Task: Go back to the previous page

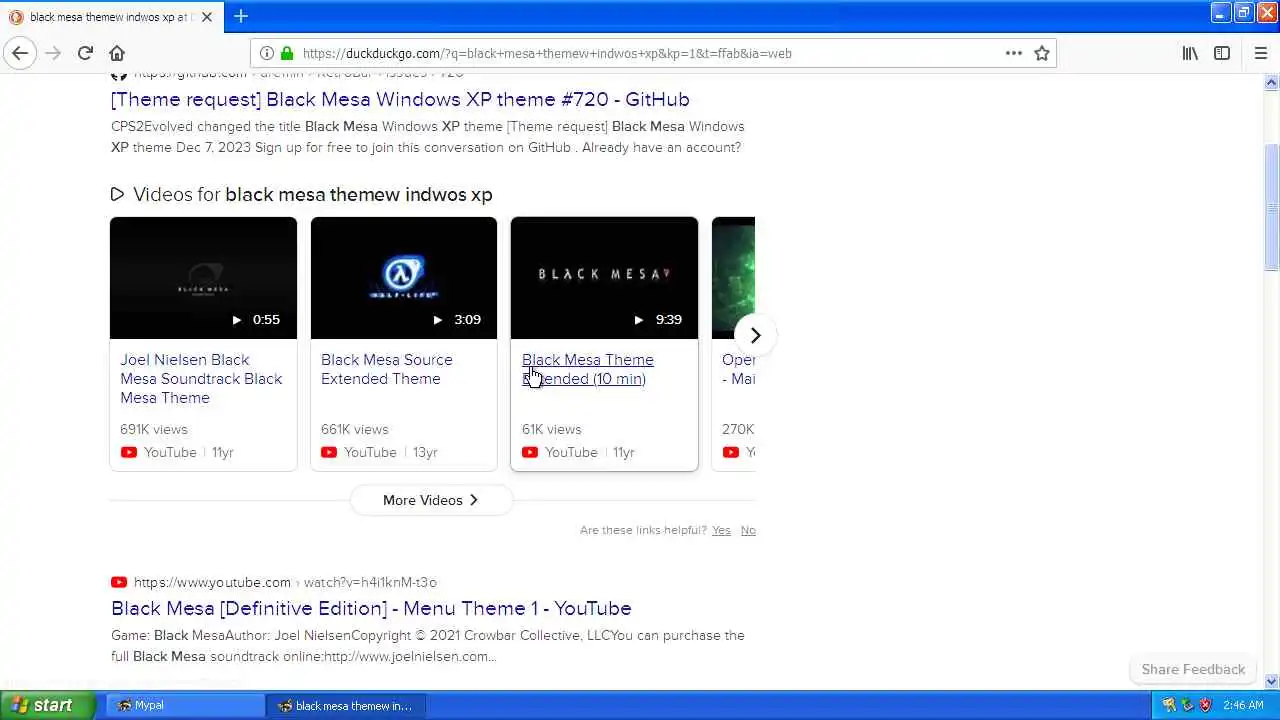Action: tap(20, 53)
